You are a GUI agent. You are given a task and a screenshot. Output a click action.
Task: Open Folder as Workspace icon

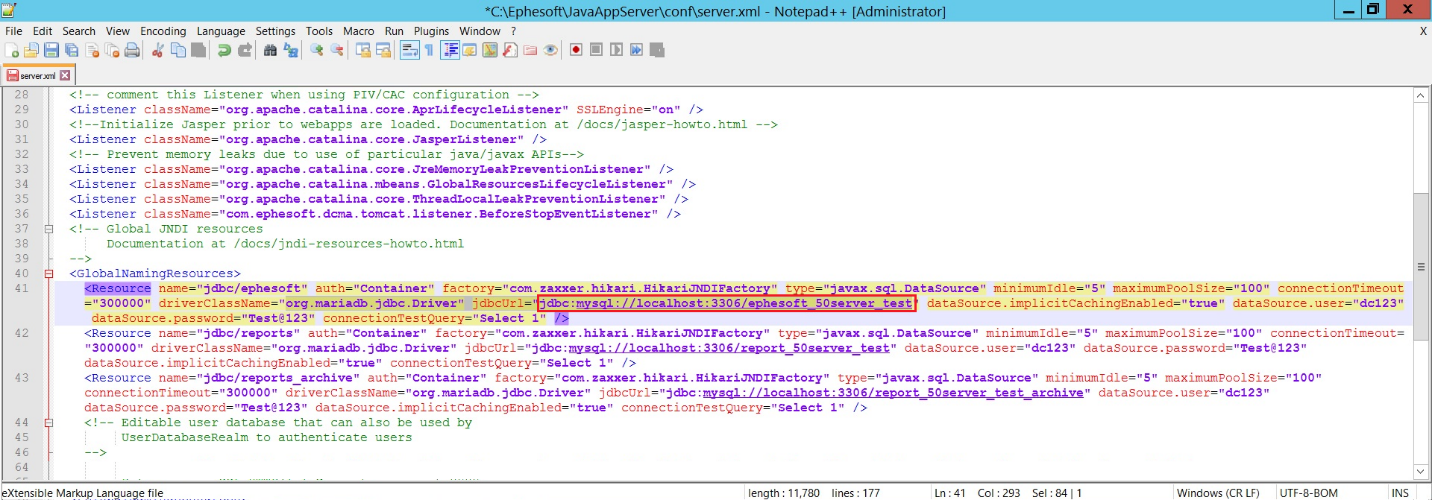pyautogui.click(x=530, y=50)
